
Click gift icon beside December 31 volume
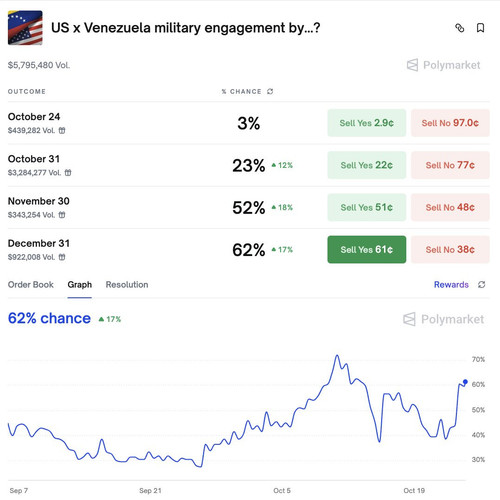click(x=62, y=257)
